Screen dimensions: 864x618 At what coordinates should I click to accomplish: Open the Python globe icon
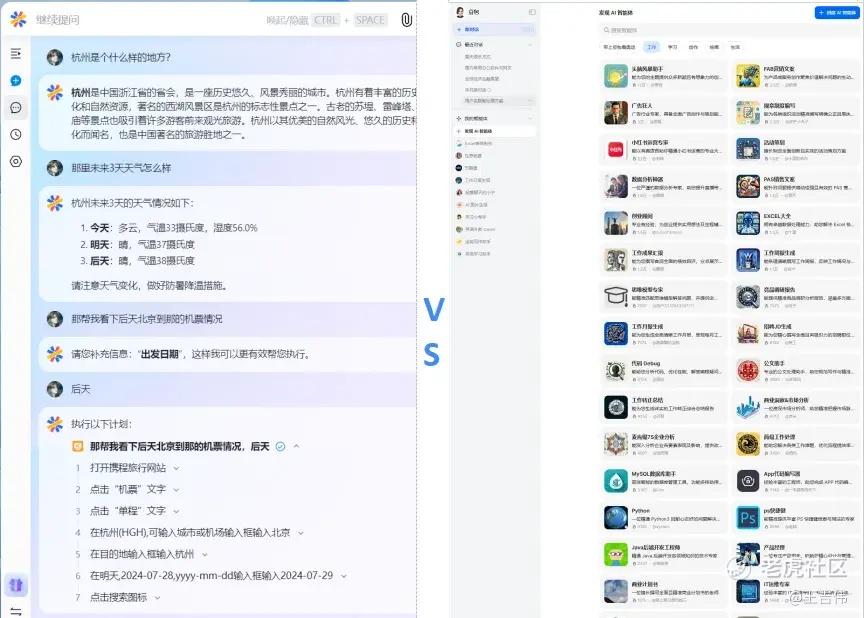615,517
